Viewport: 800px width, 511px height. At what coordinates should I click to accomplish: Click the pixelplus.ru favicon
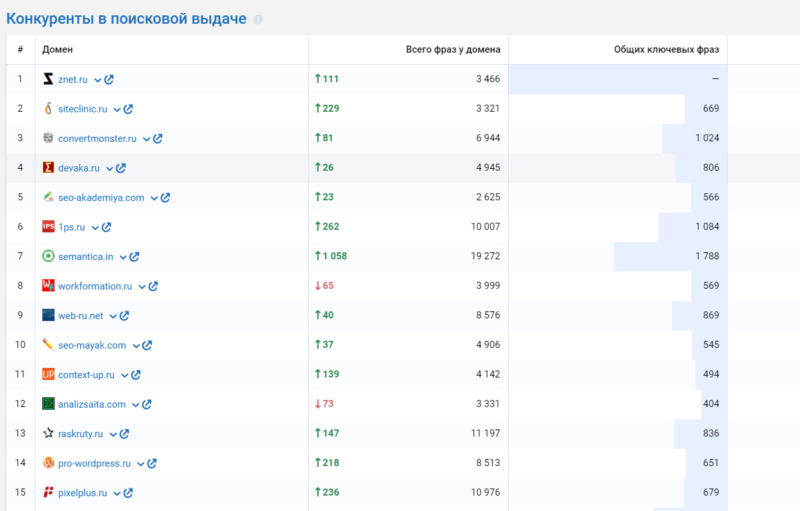pyautogui.click(x=48, y=493)
